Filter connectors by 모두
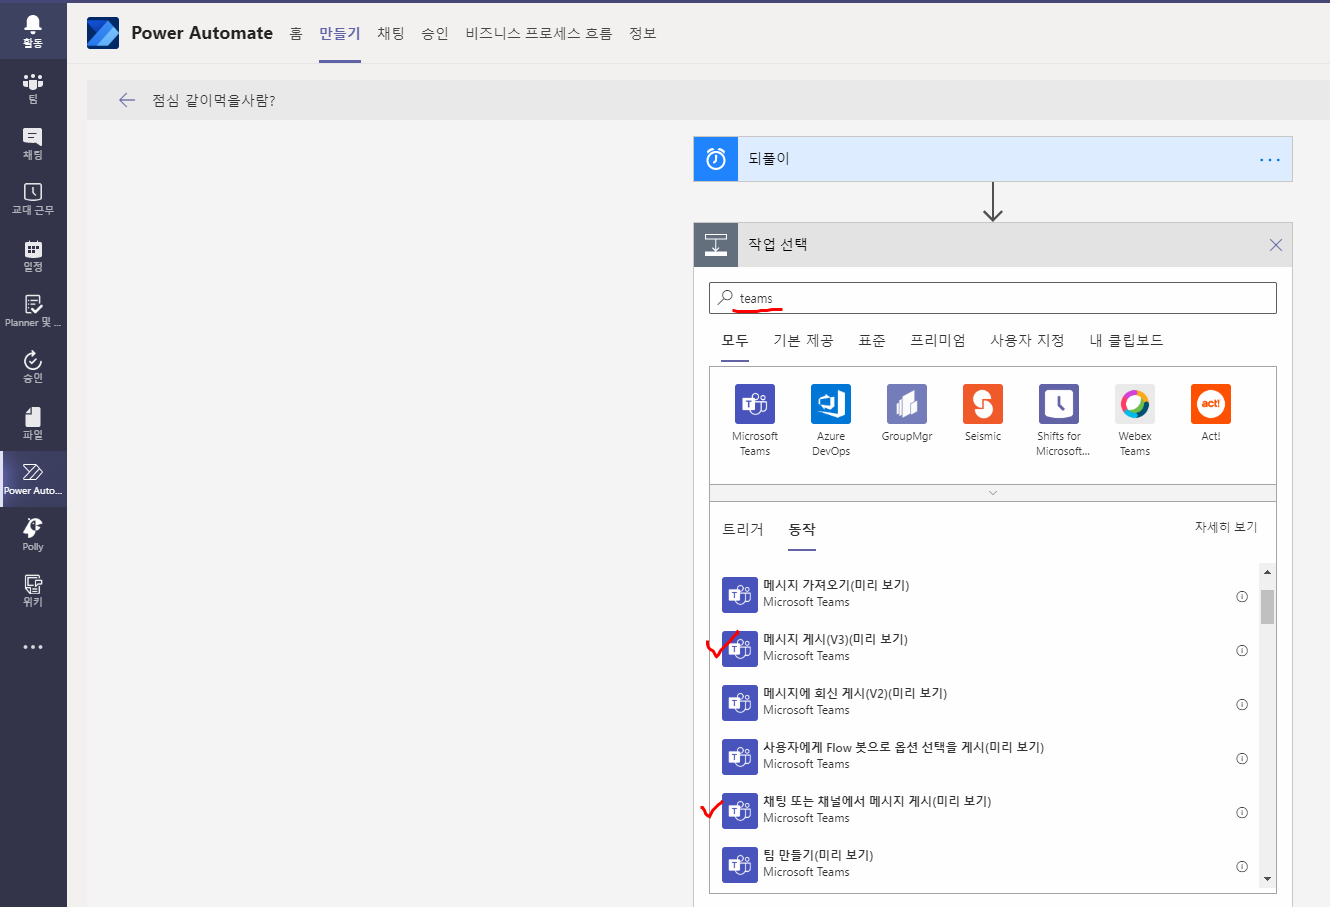Viewport: 1330px width, 907px height. coord(735,341)
